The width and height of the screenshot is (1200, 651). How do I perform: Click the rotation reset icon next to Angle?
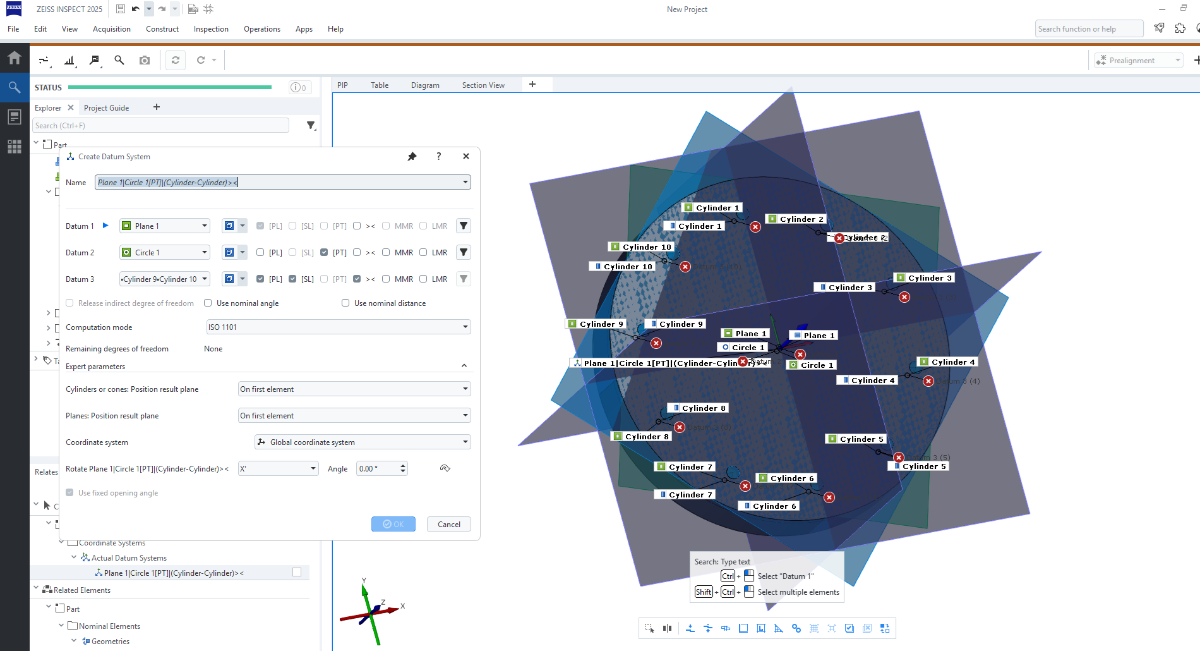coord(445,468)
